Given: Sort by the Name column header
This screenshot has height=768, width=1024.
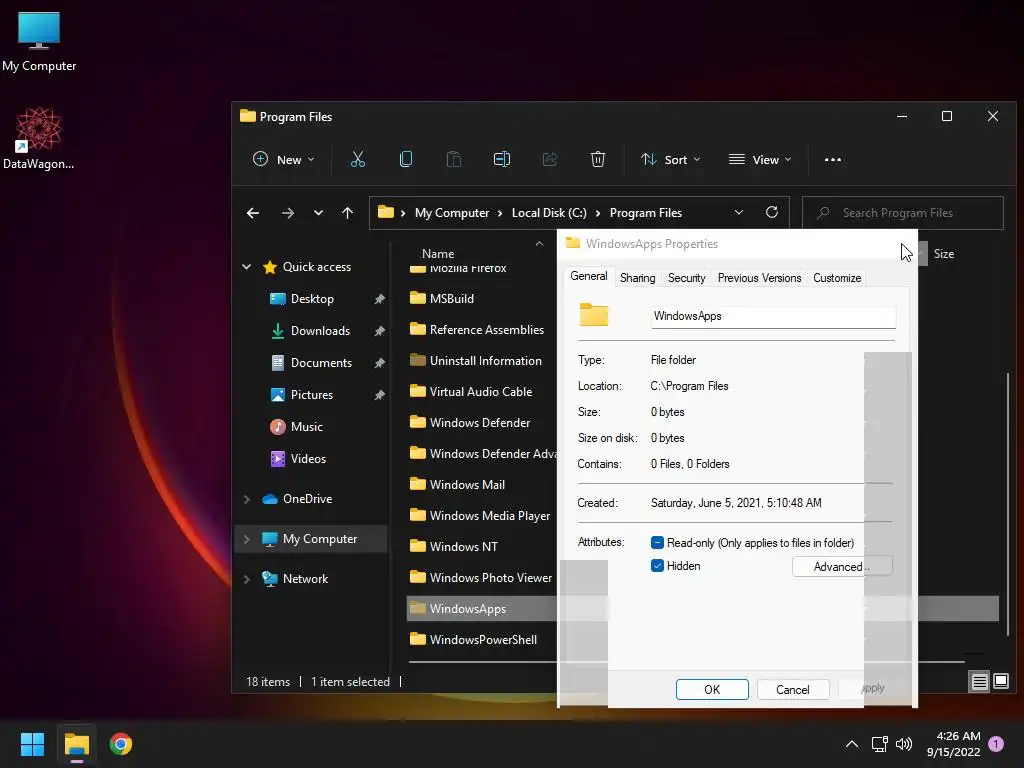Looking at the screenshot, I should (438, 254).
